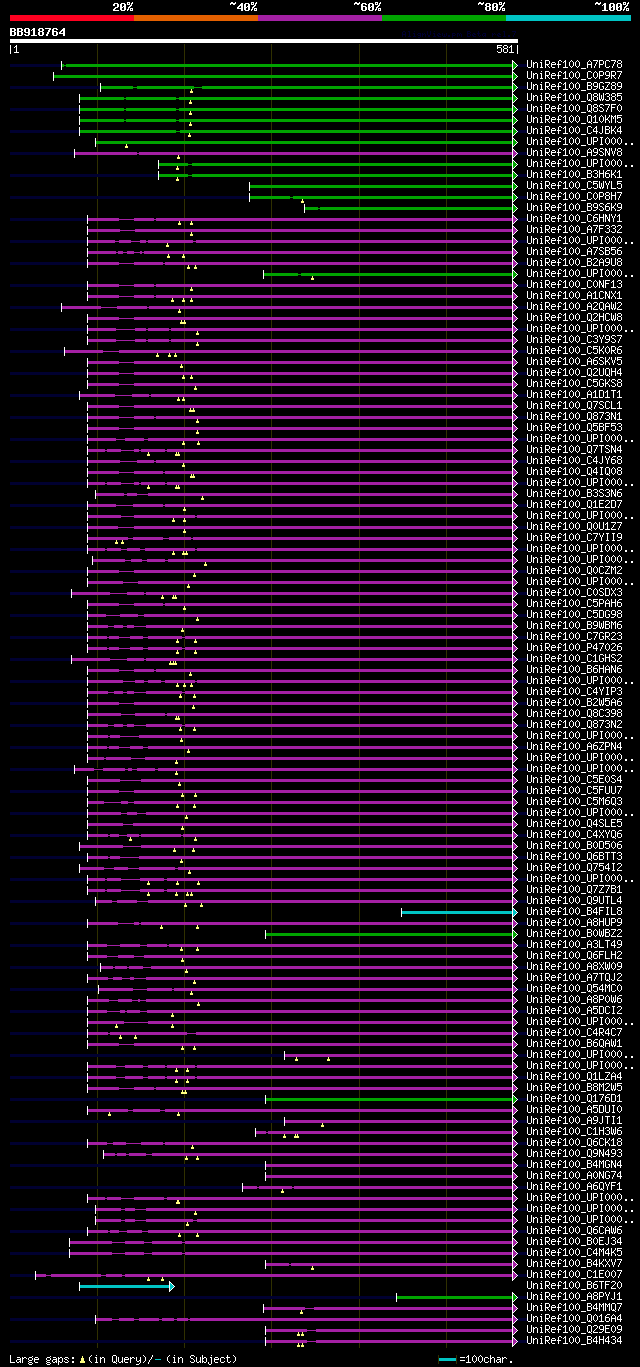Screen dimensions: 640x1367
Task: Select the UniRef100_Q176D1 label
Action: pos(574,1098)
